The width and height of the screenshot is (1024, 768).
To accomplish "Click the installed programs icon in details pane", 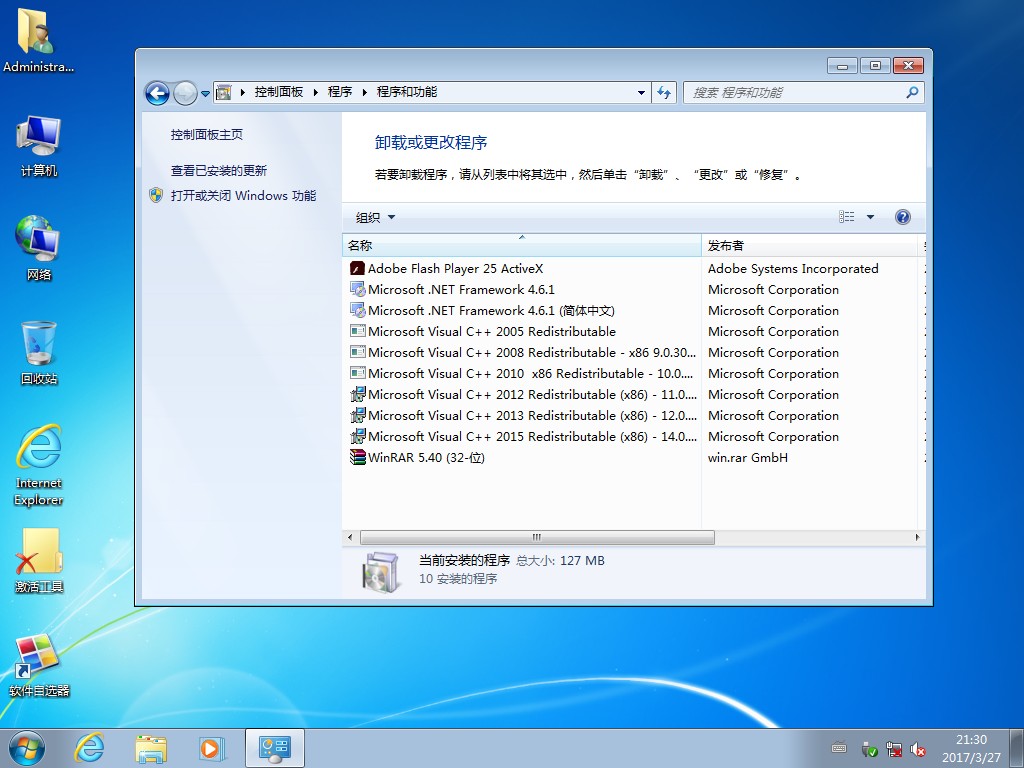I will 381,572.
